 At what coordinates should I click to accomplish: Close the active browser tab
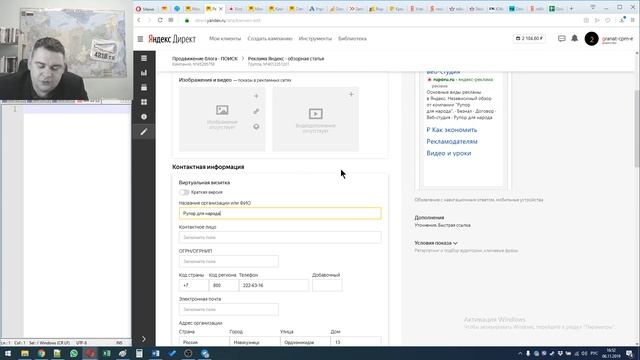221,8
